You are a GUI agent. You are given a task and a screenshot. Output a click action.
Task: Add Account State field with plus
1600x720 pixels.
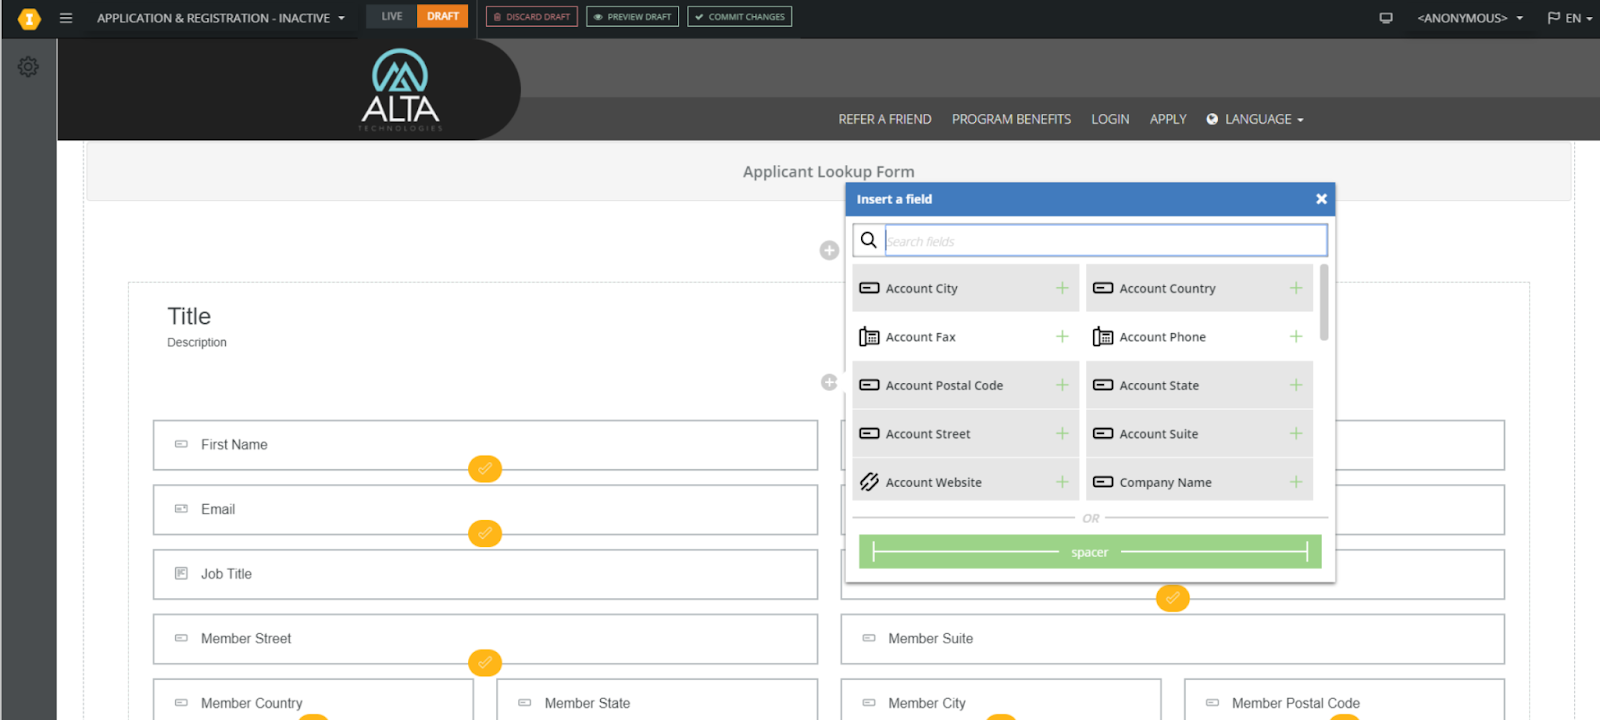coord(1296,385)
